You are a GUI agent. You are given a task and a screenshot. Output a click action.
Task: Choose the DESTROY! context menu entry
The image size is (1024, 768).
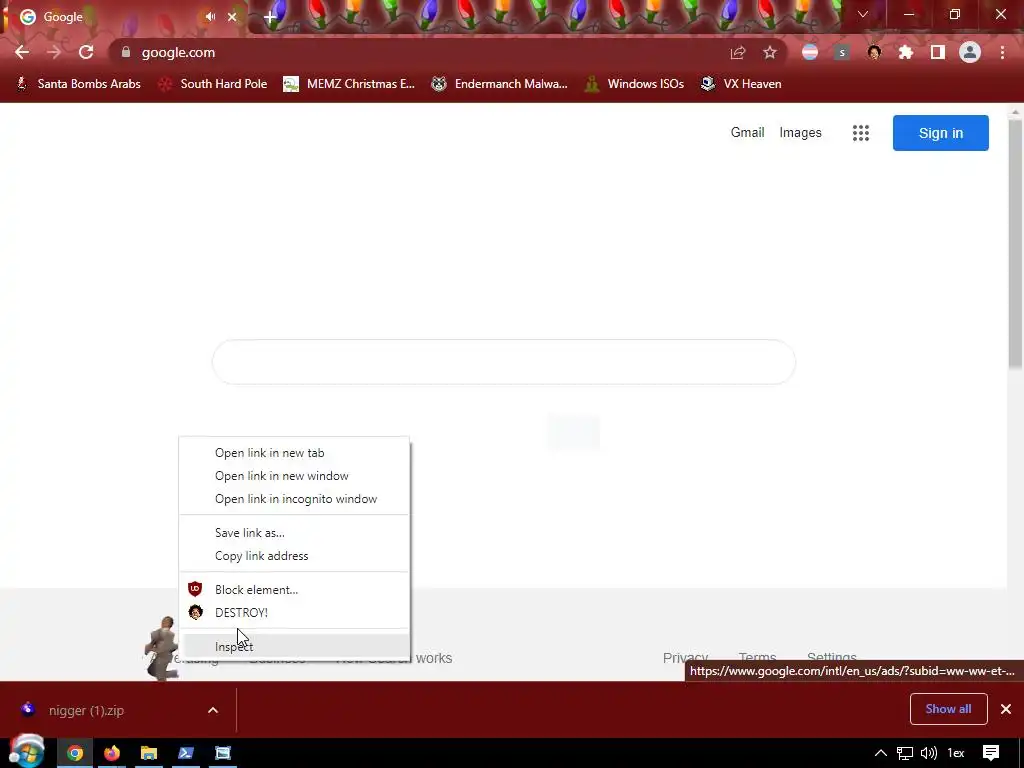pyautogui.click(x=294, y=612)
